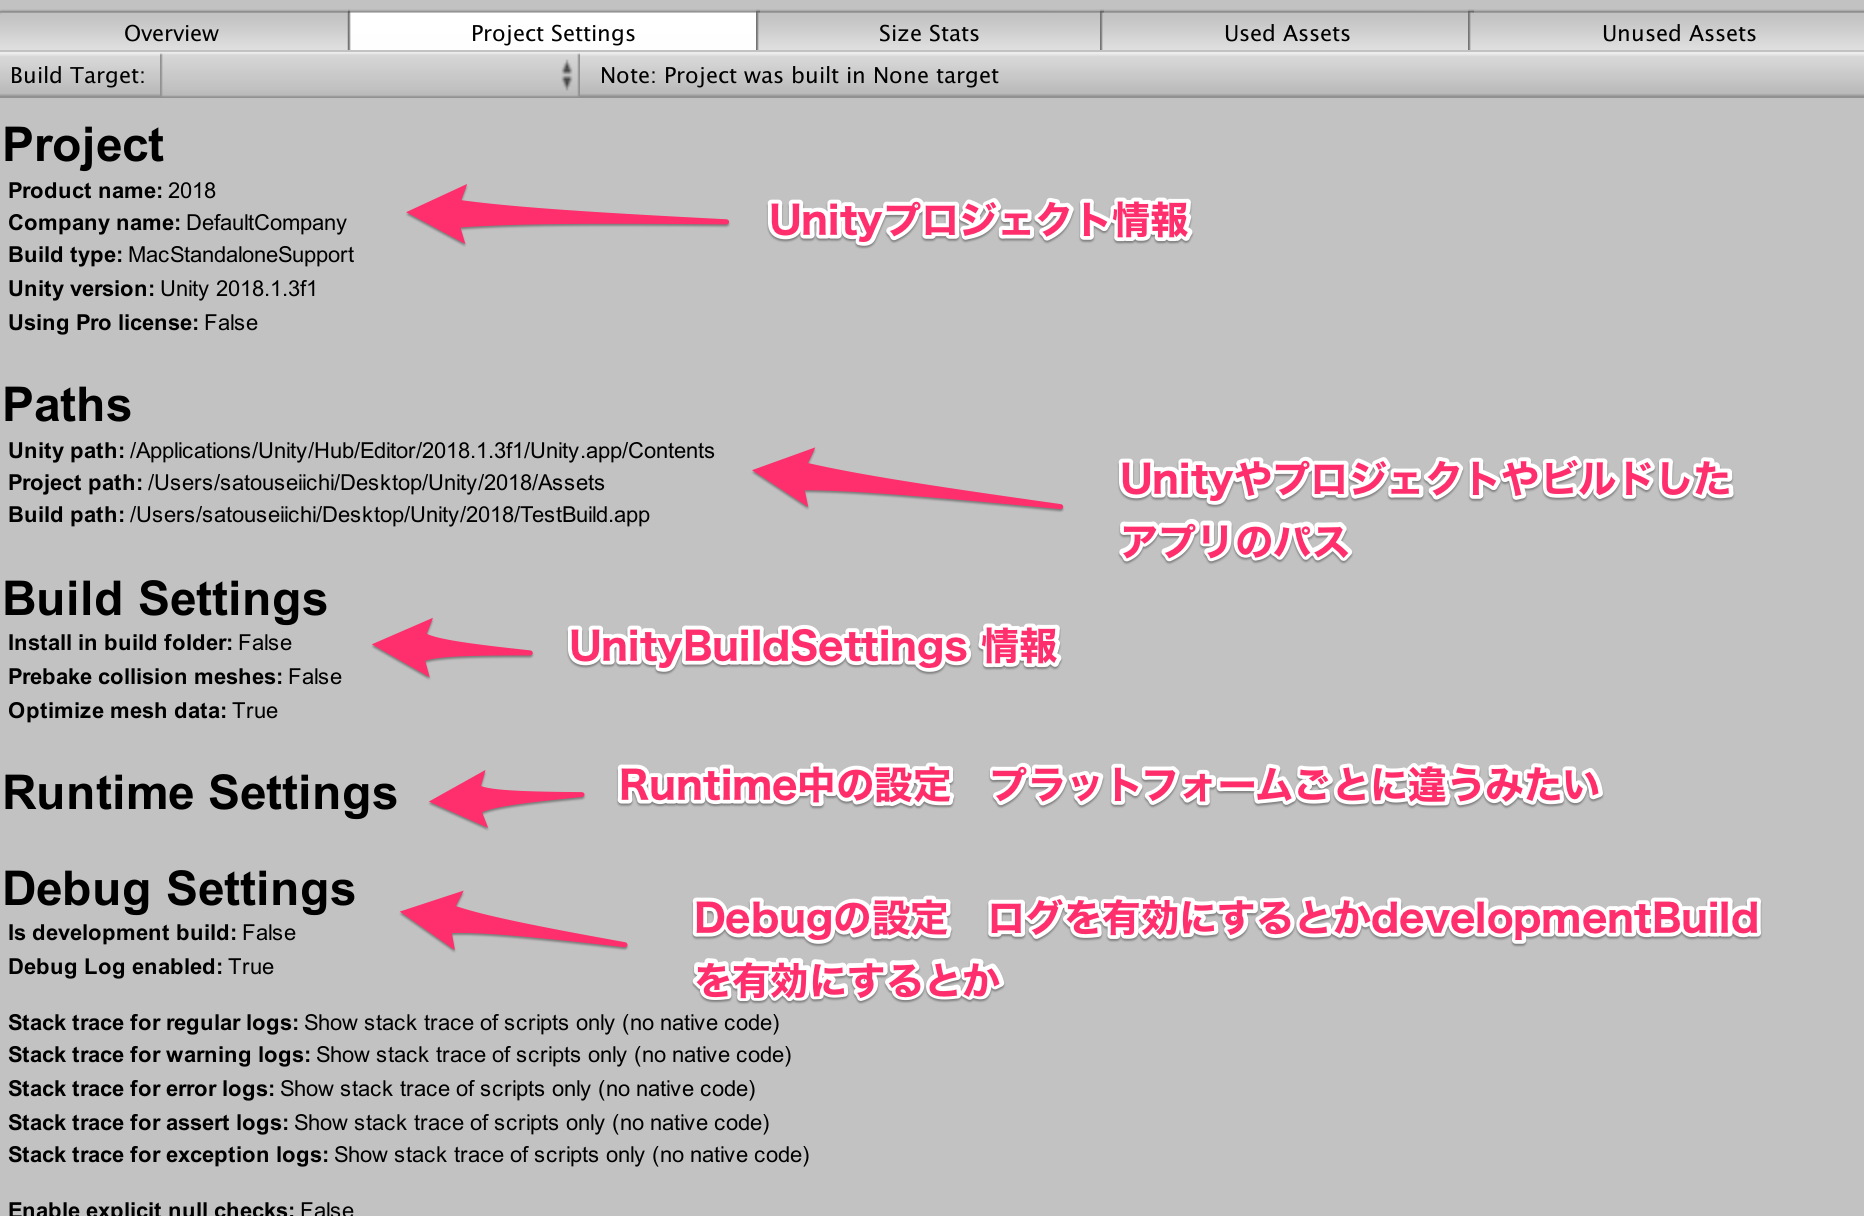Select the 'Using Pro license: False' line
1864x1216 pixels.
coord(133,322)
